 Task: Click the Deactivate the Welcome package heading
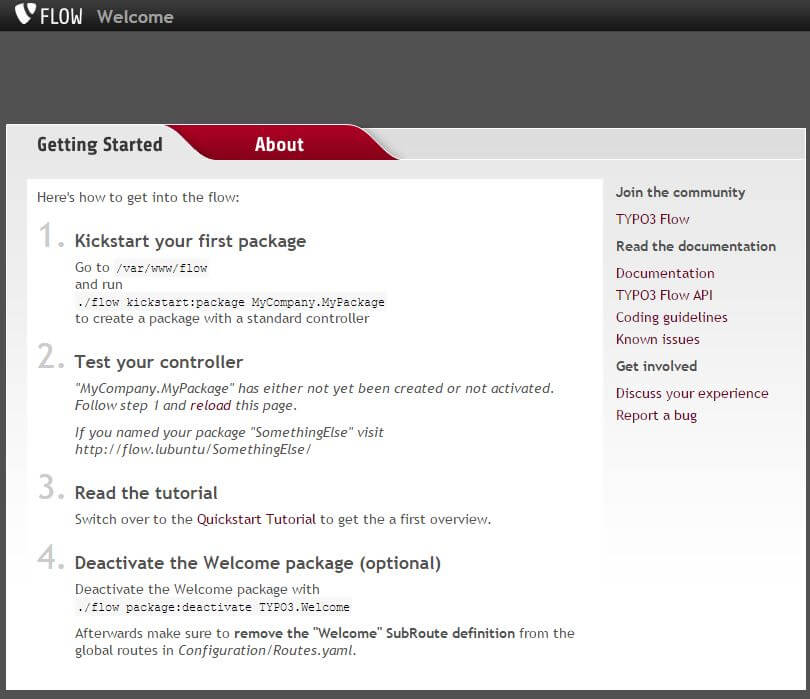(x=258, y=563)
